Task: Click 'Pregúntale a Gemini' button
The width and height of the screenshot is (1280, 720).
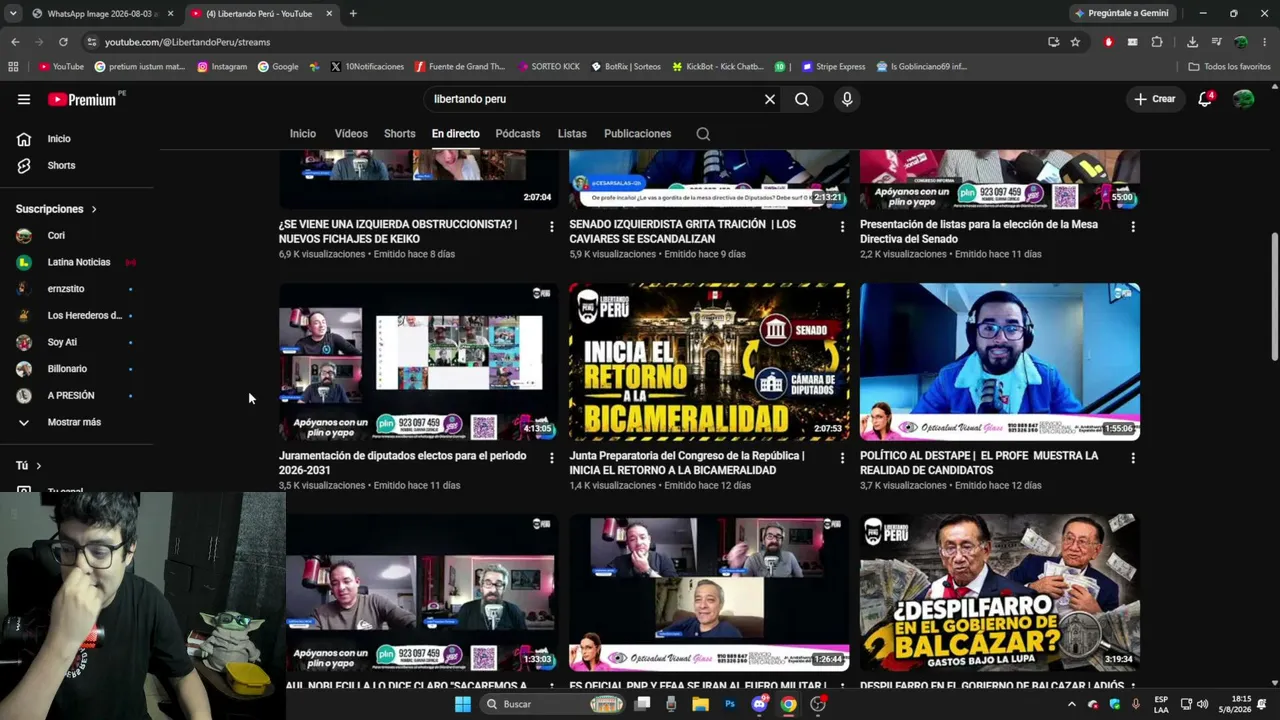Action: point(1121,14)
